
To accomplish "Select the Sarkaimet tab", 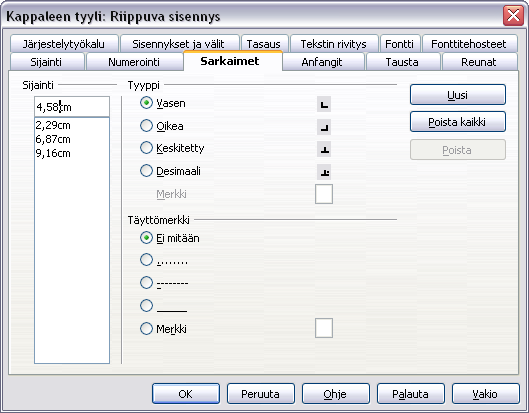I will click(x=233, y=61).
